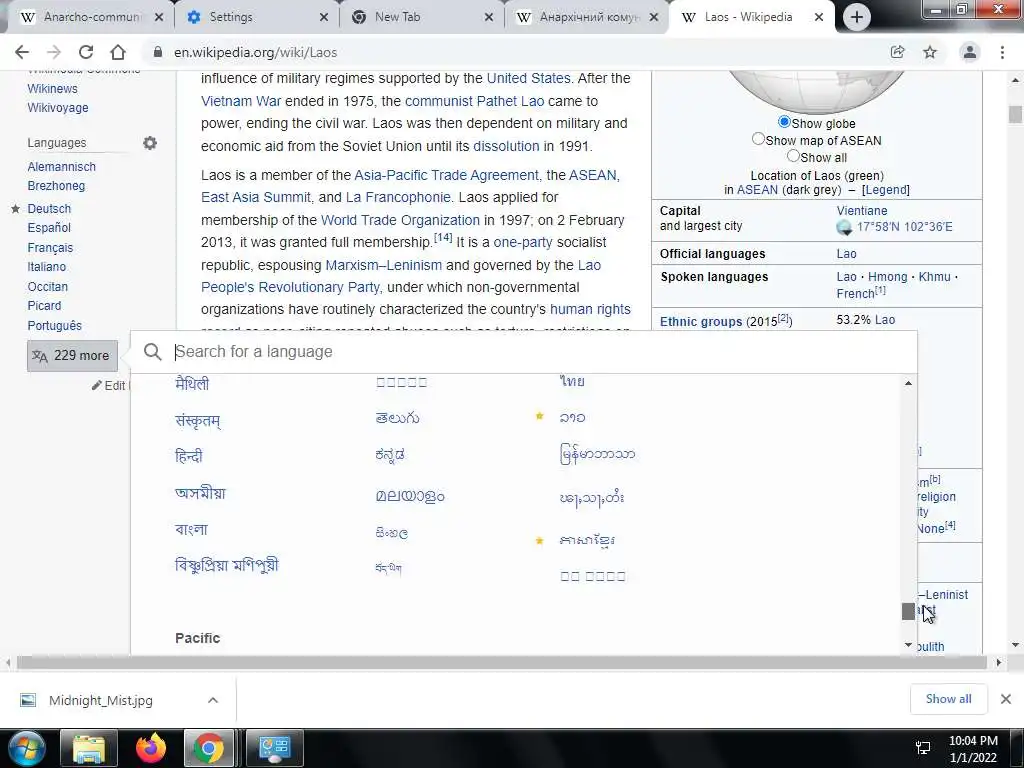The height and width of the screenshot is (768, 1024).
Task: Choose हिन्दी in the language list
Action: click(x=189, y=456)
